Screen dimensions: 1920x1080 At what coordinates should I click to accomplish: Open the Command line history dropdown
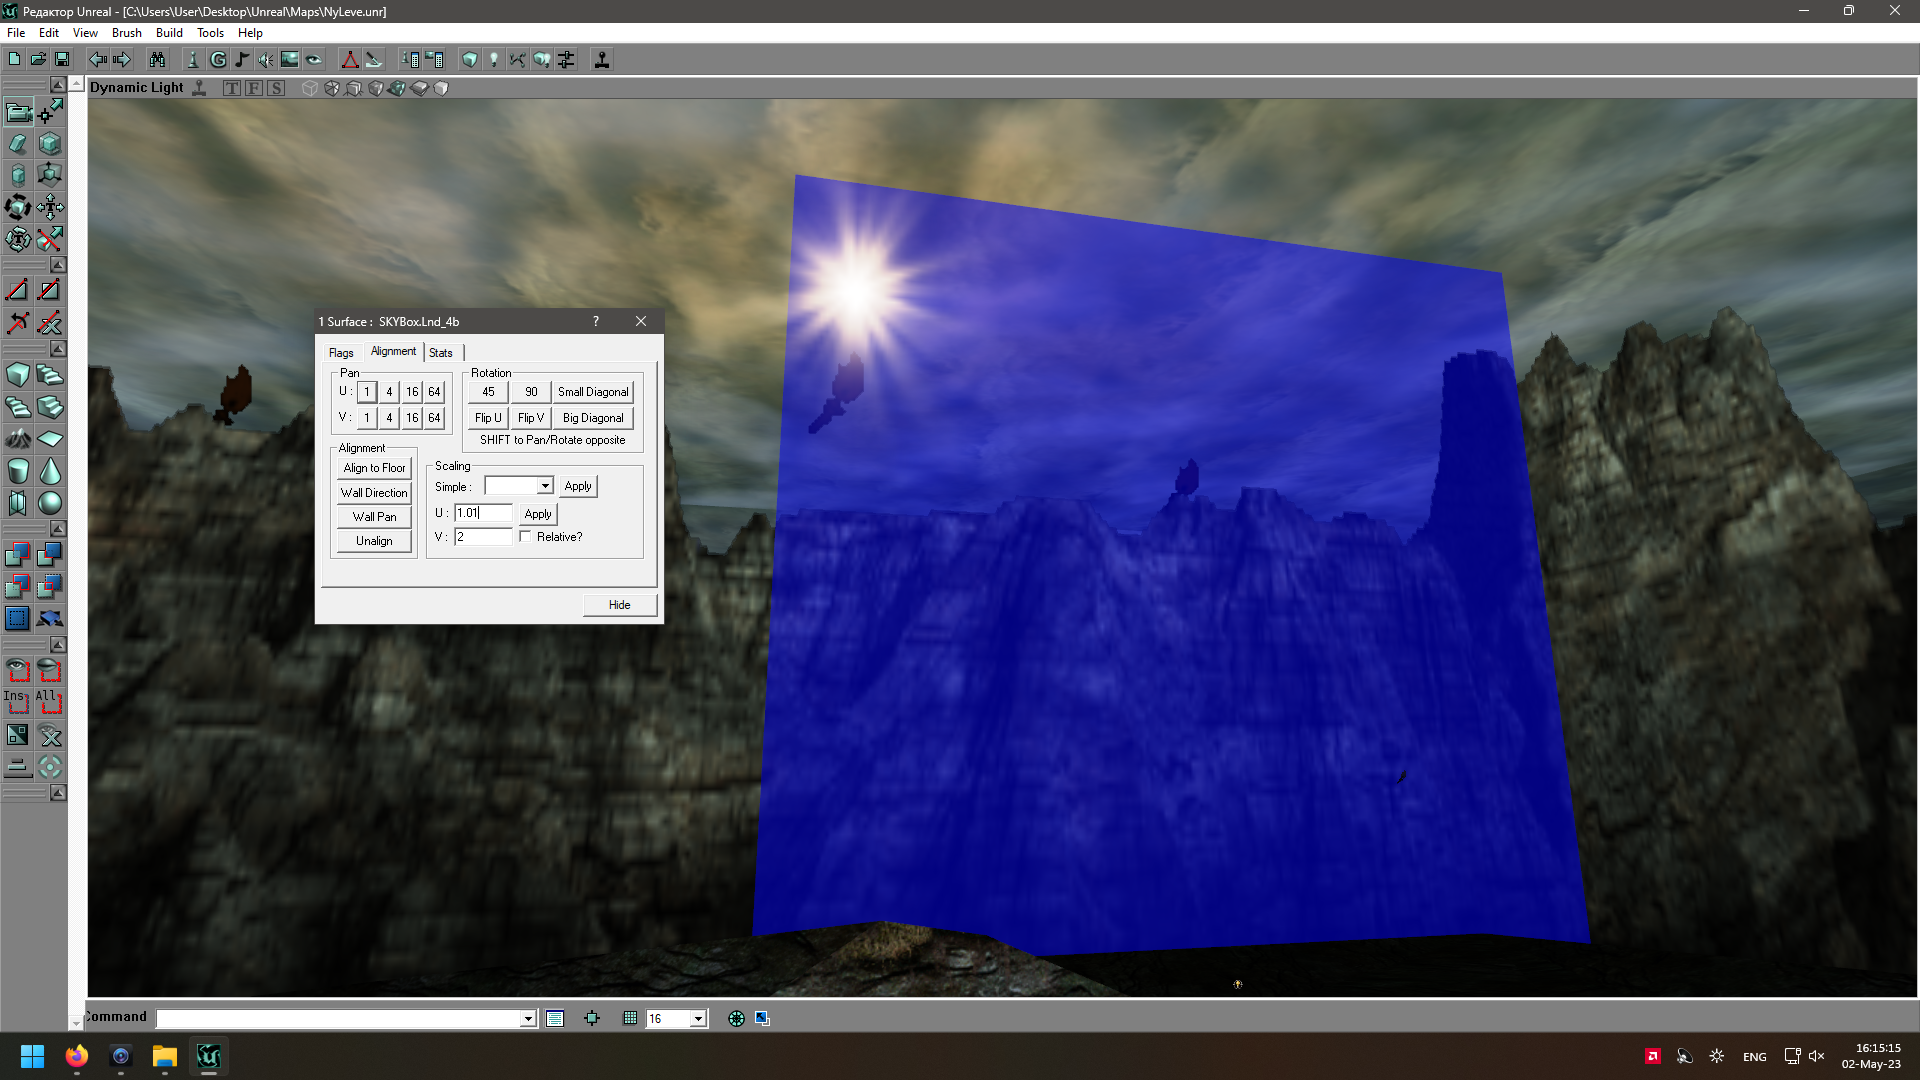(x=528, y=1019)
